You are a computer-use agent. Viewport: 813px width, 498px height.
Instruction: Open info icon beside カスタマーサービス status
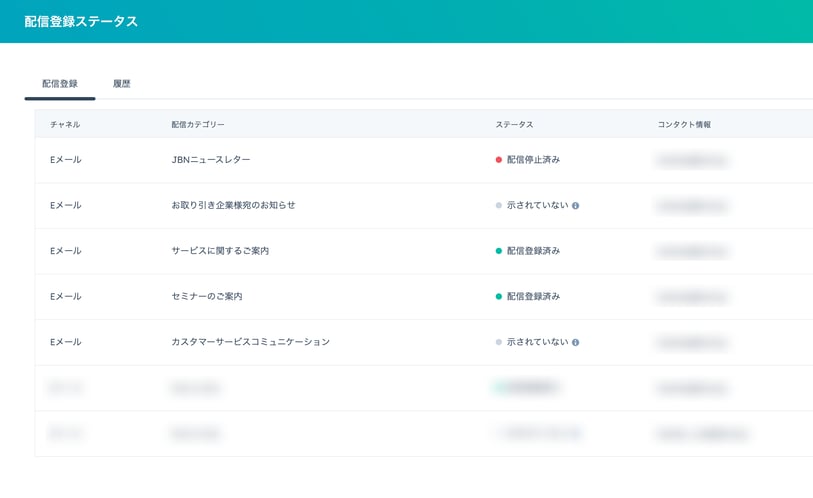[x=576, y=342]
